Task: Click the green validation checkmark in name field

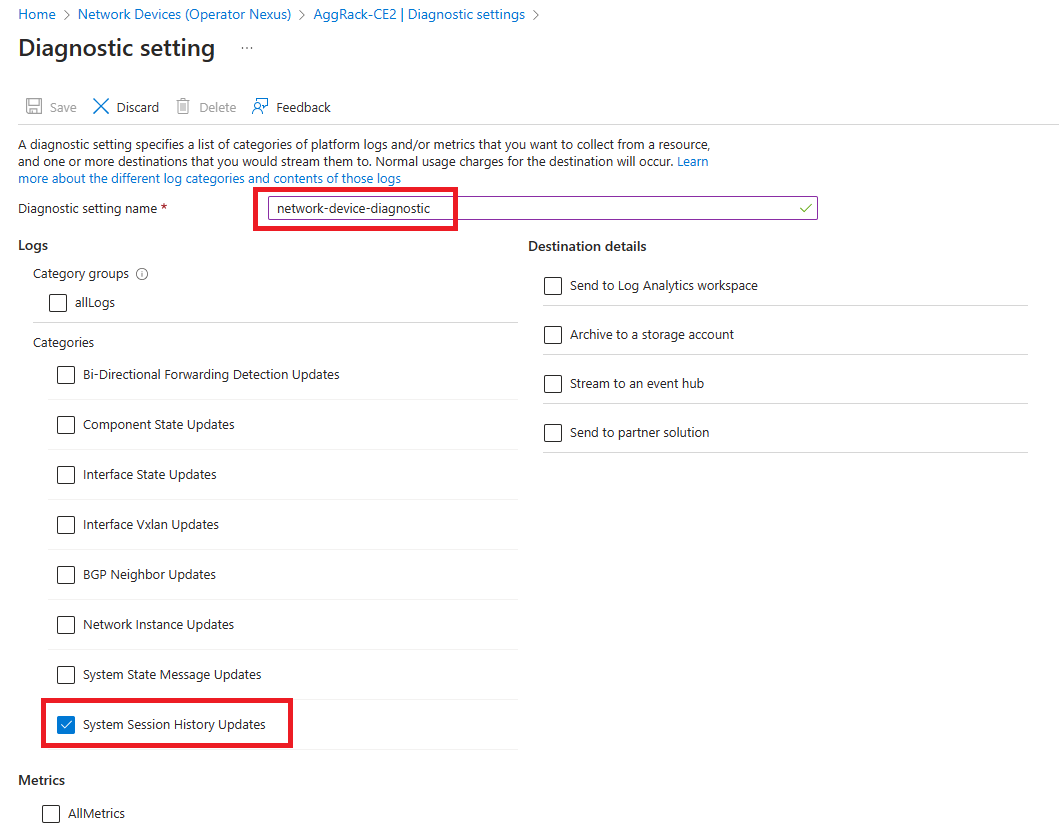Action: pyautogui.click(x=806, y=208)
